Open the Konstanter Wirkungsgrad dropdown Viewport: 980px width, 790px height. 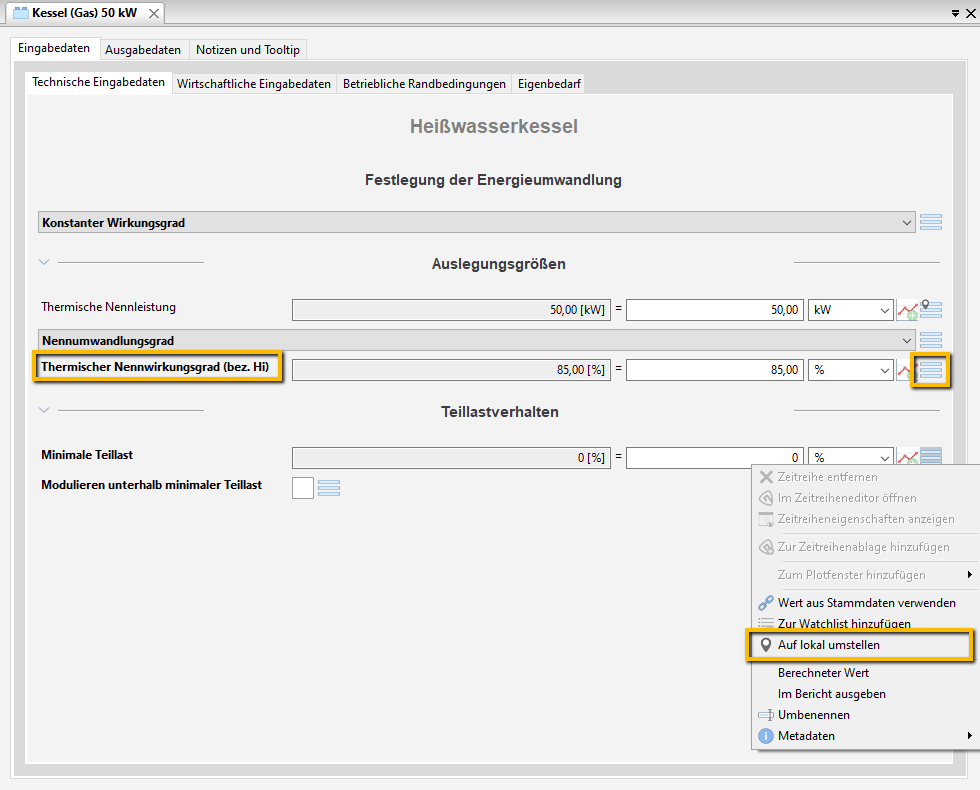(x=906, y=223)
